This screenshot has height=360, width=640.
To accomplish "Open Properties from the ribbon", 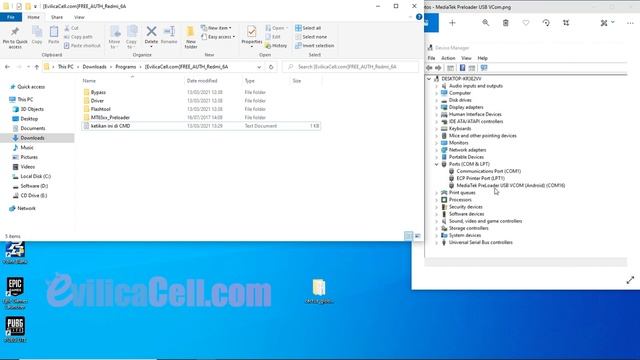I will point(251,36).
